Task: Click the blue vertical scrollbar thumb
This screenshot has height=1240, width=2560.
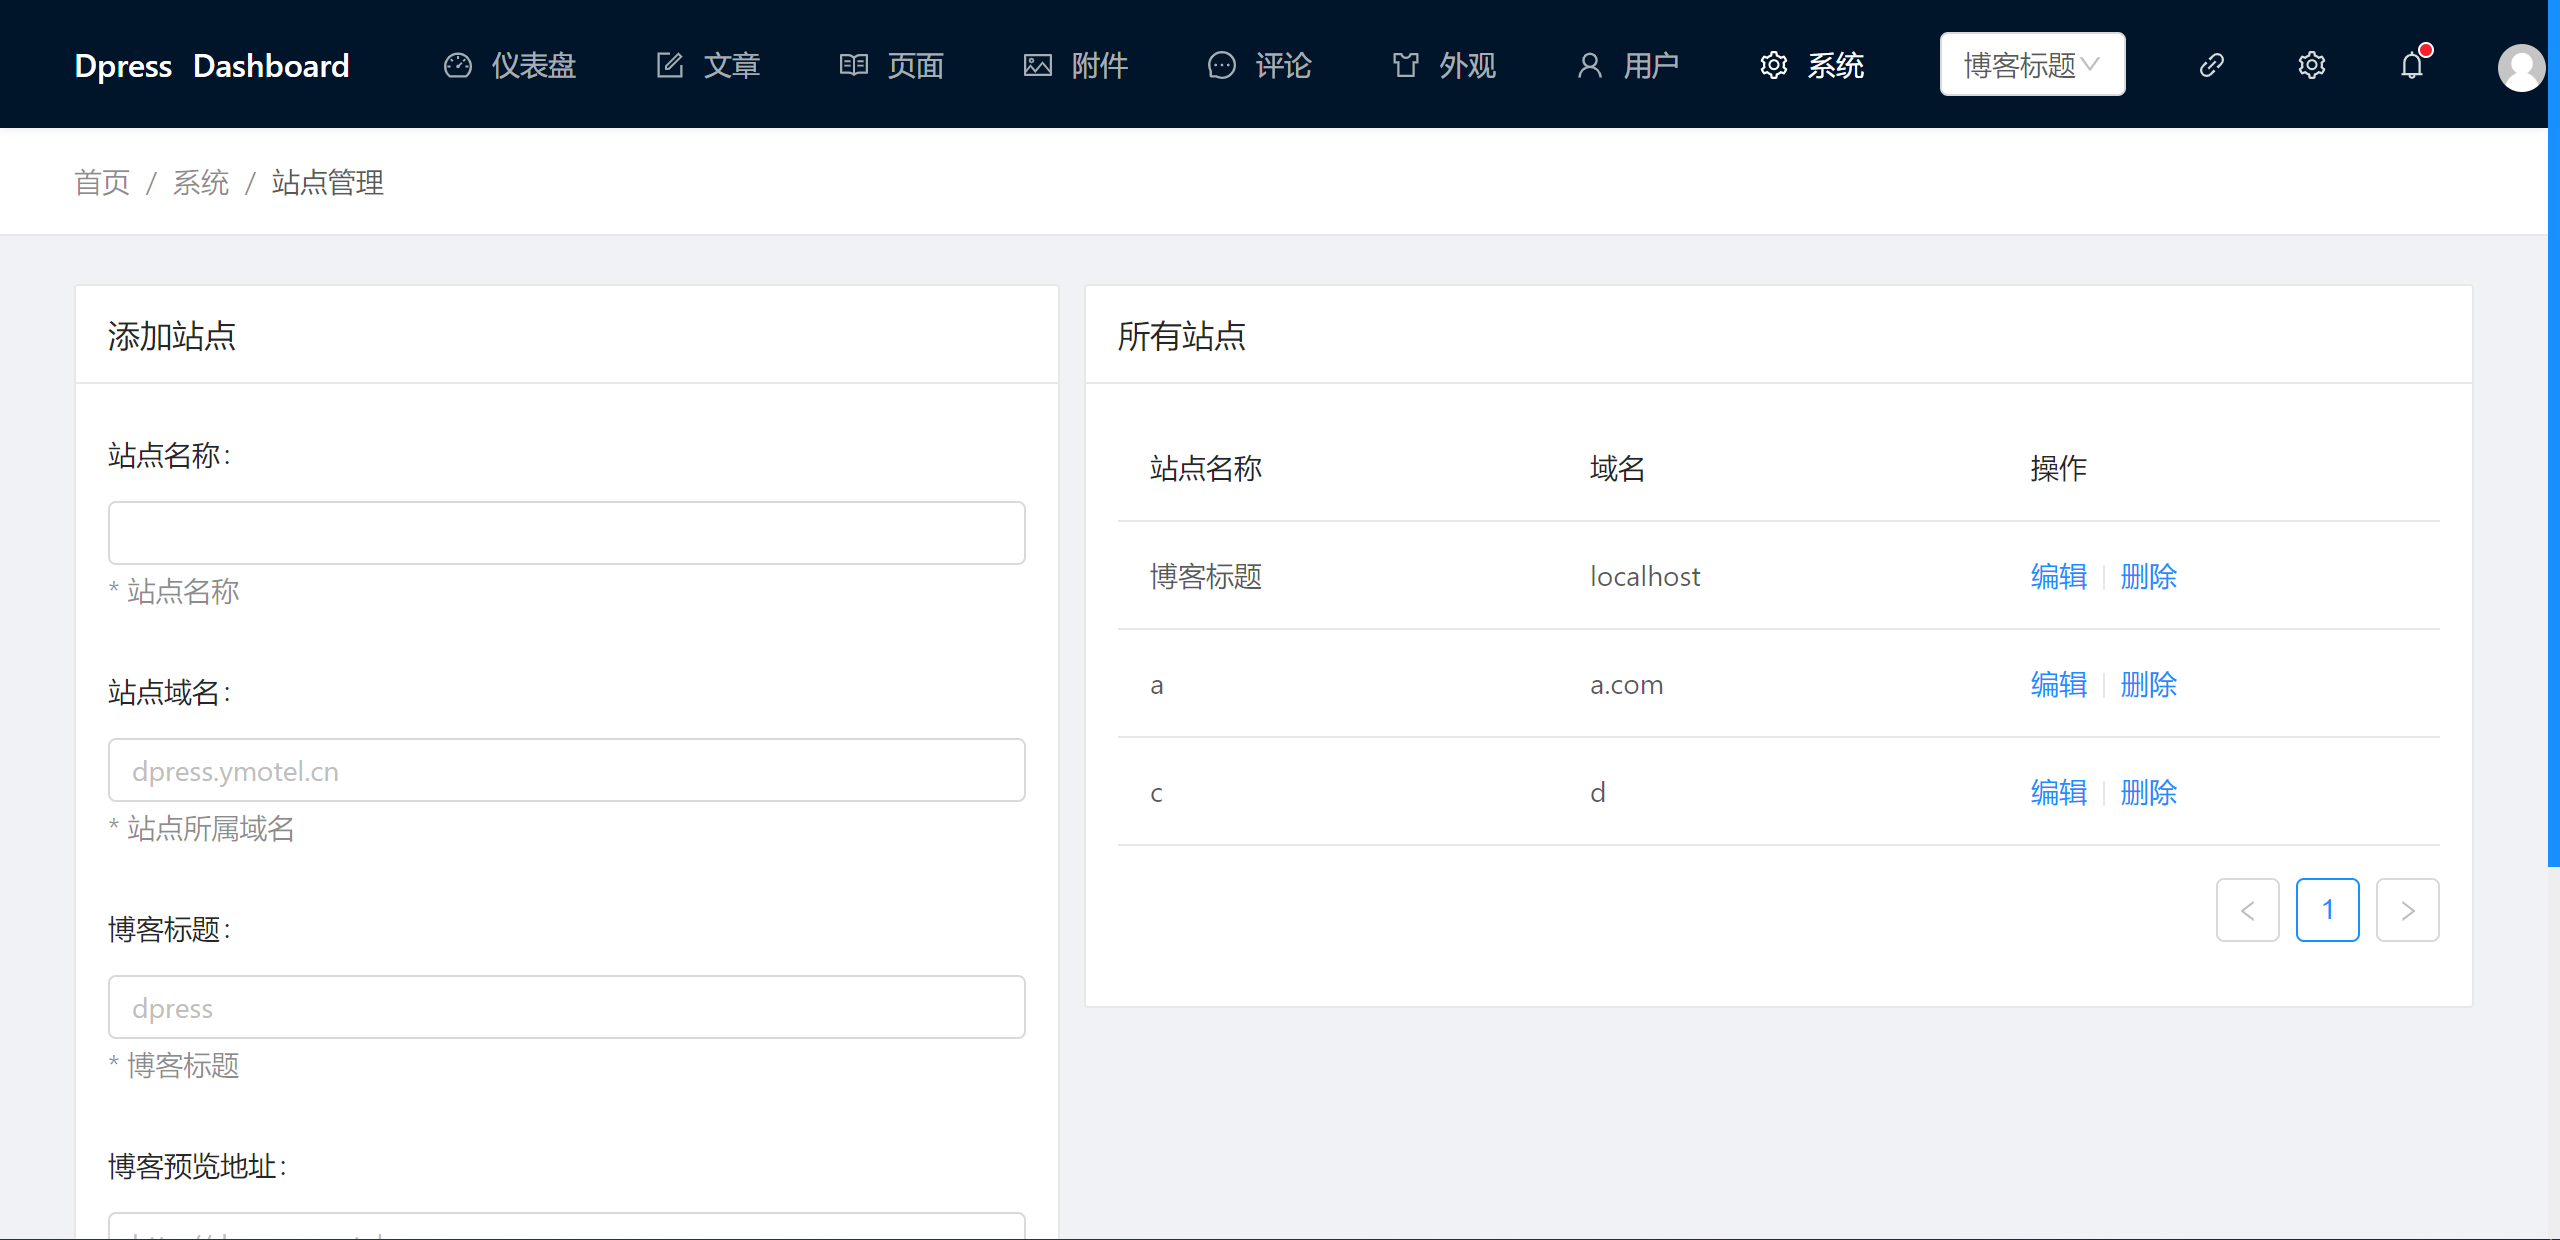Action: coord(2554,433)
